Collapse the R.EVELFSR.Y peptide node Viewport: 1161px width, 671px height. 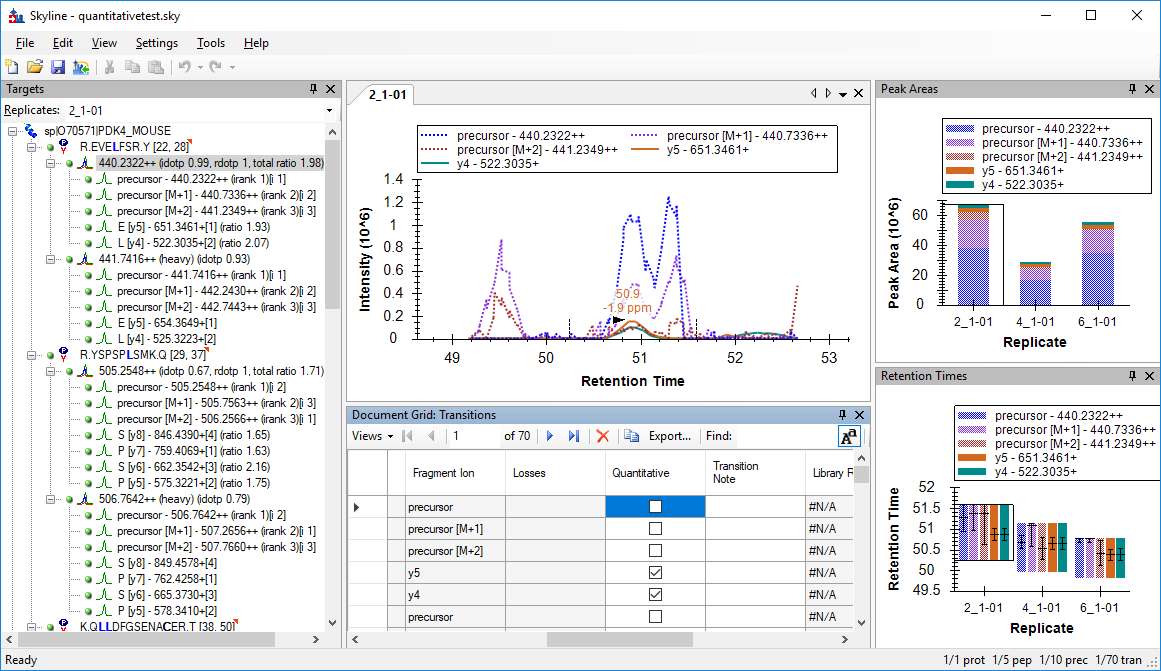[x=33, y=147]
